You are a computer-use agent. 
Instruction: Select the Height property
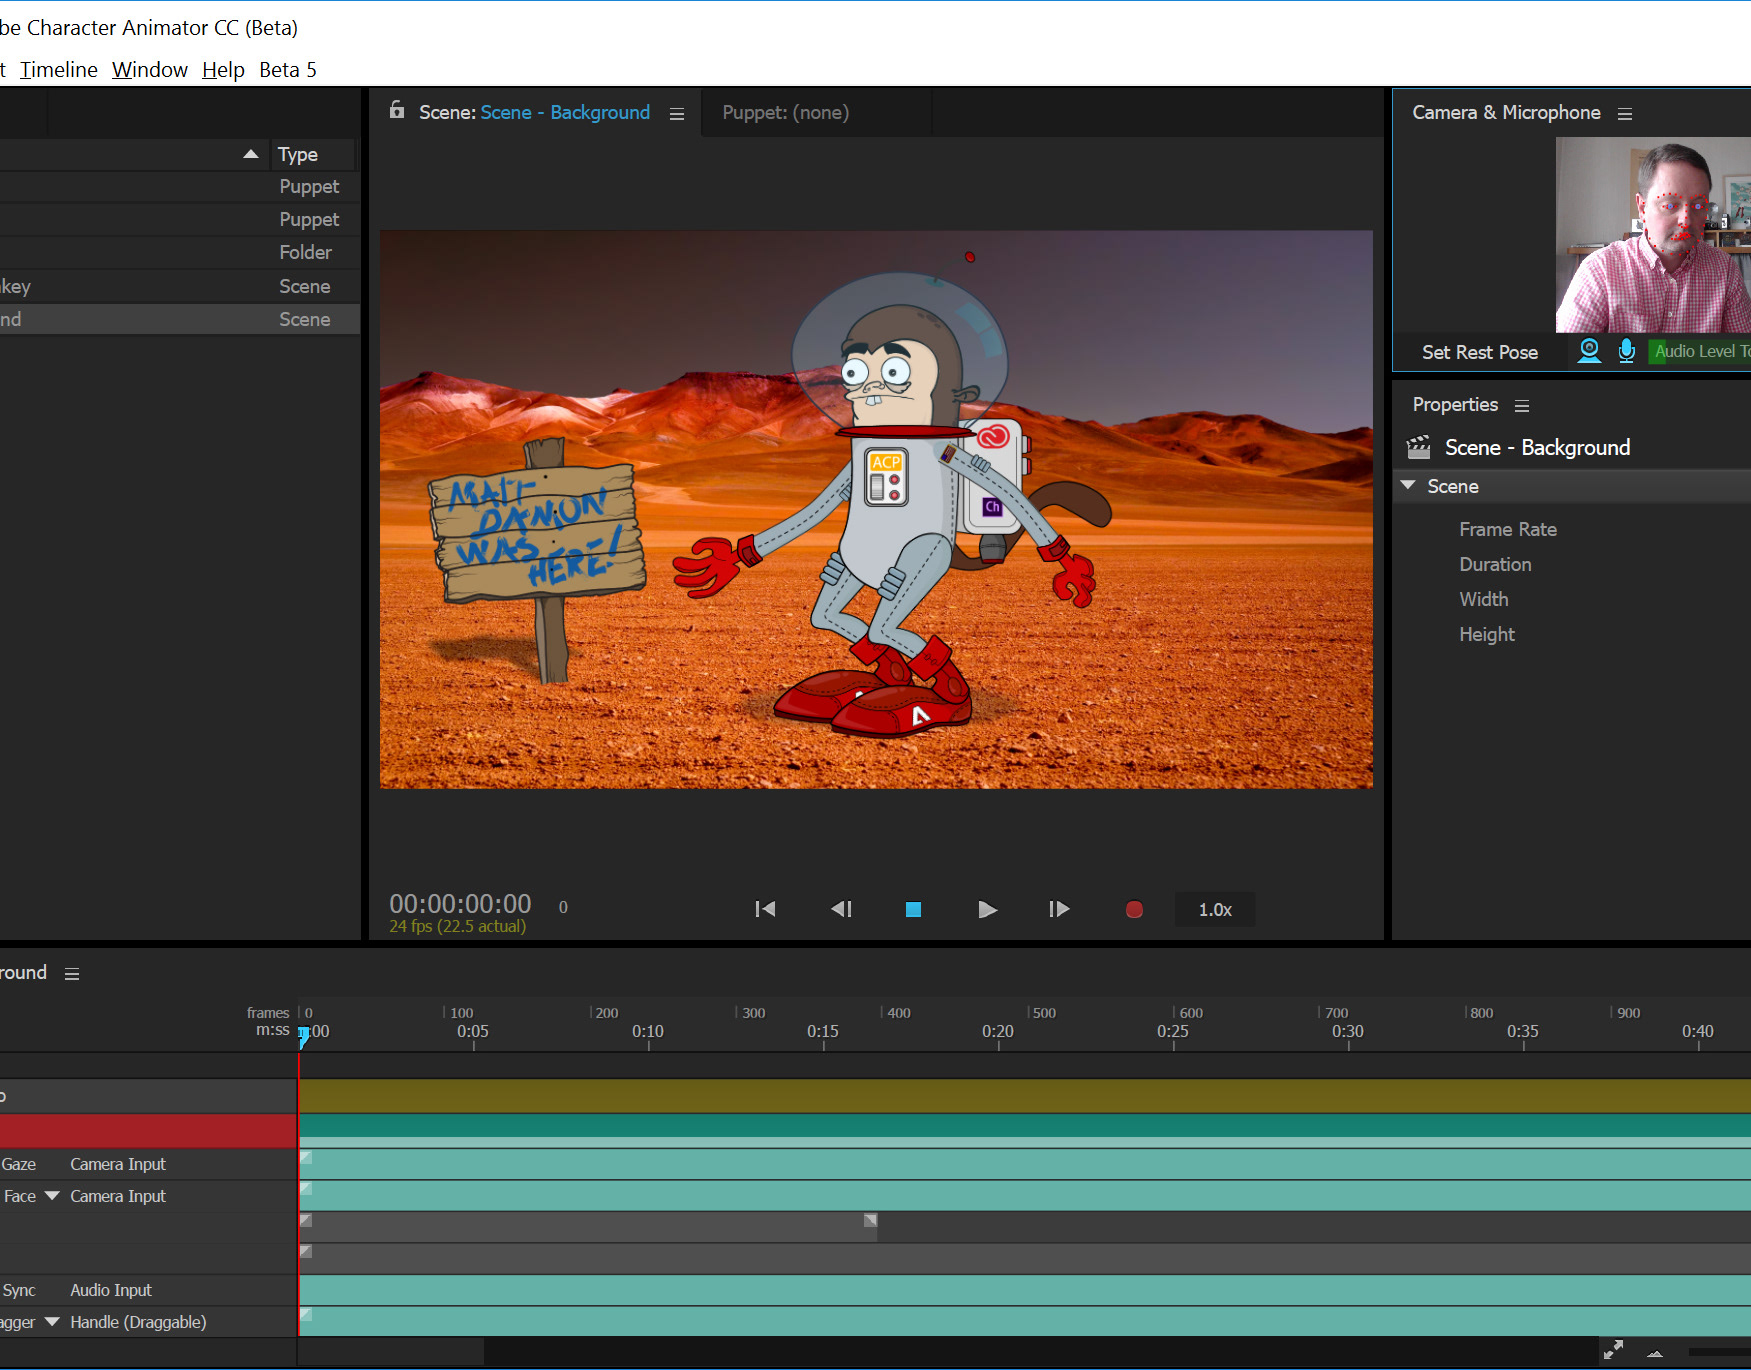[1487, 634]
